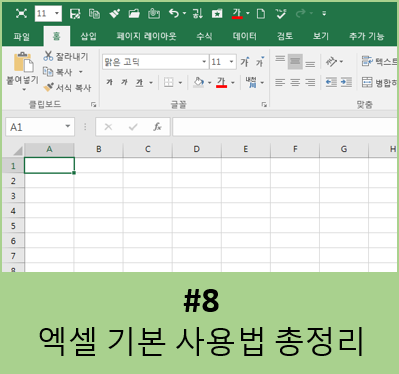Click the fit-to-screen icon in quick access toolbar
The image size is (399, 374).
coord(21,14)
